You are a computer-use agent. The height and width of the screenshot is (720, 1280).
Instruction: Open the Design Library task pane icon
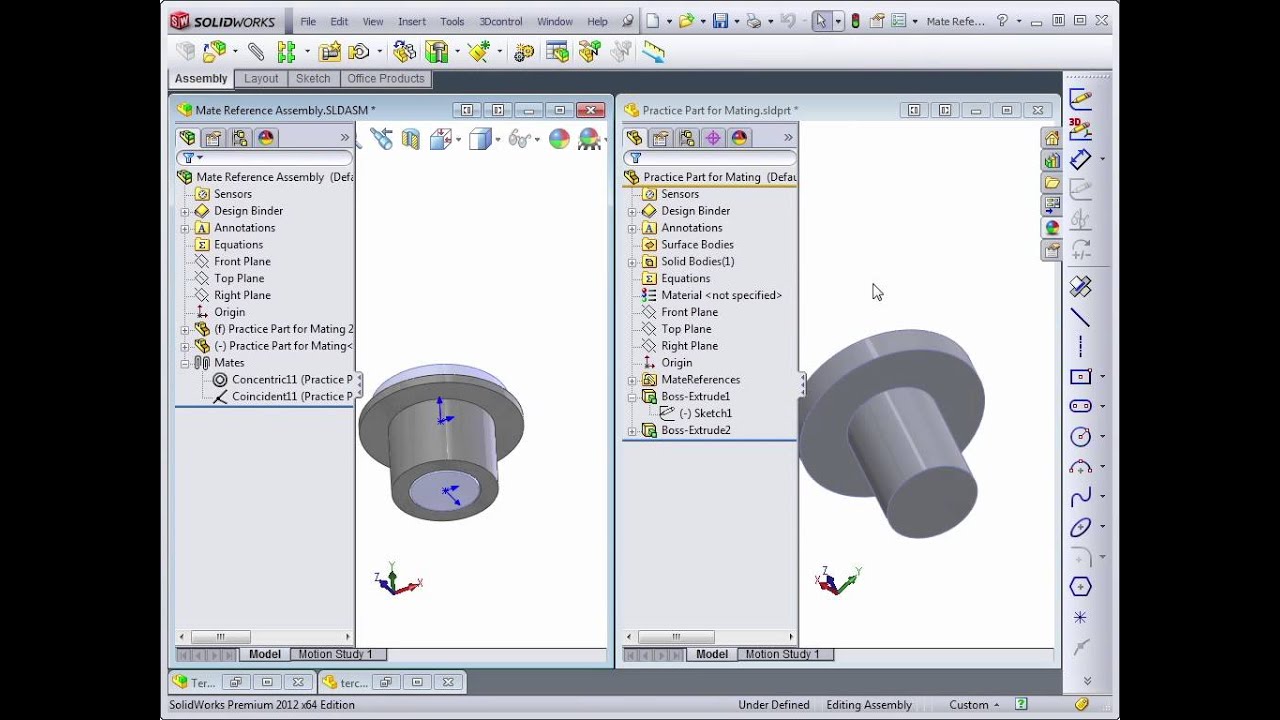(x=1051, y=160)
